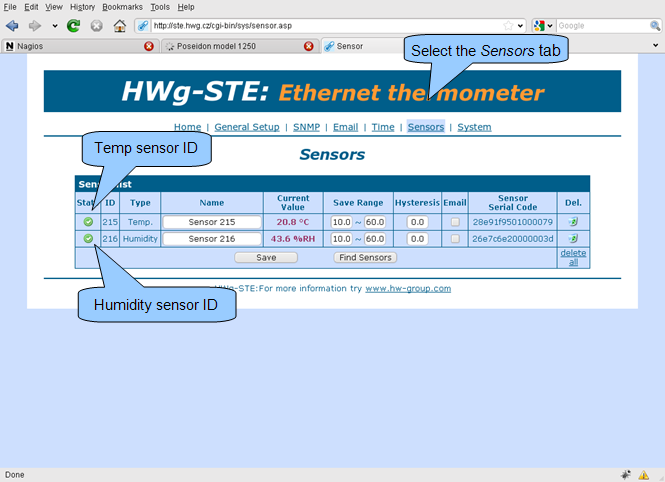The image size is (665, 482).
Task: Click the delete all link
Action: tap(573, 258)
